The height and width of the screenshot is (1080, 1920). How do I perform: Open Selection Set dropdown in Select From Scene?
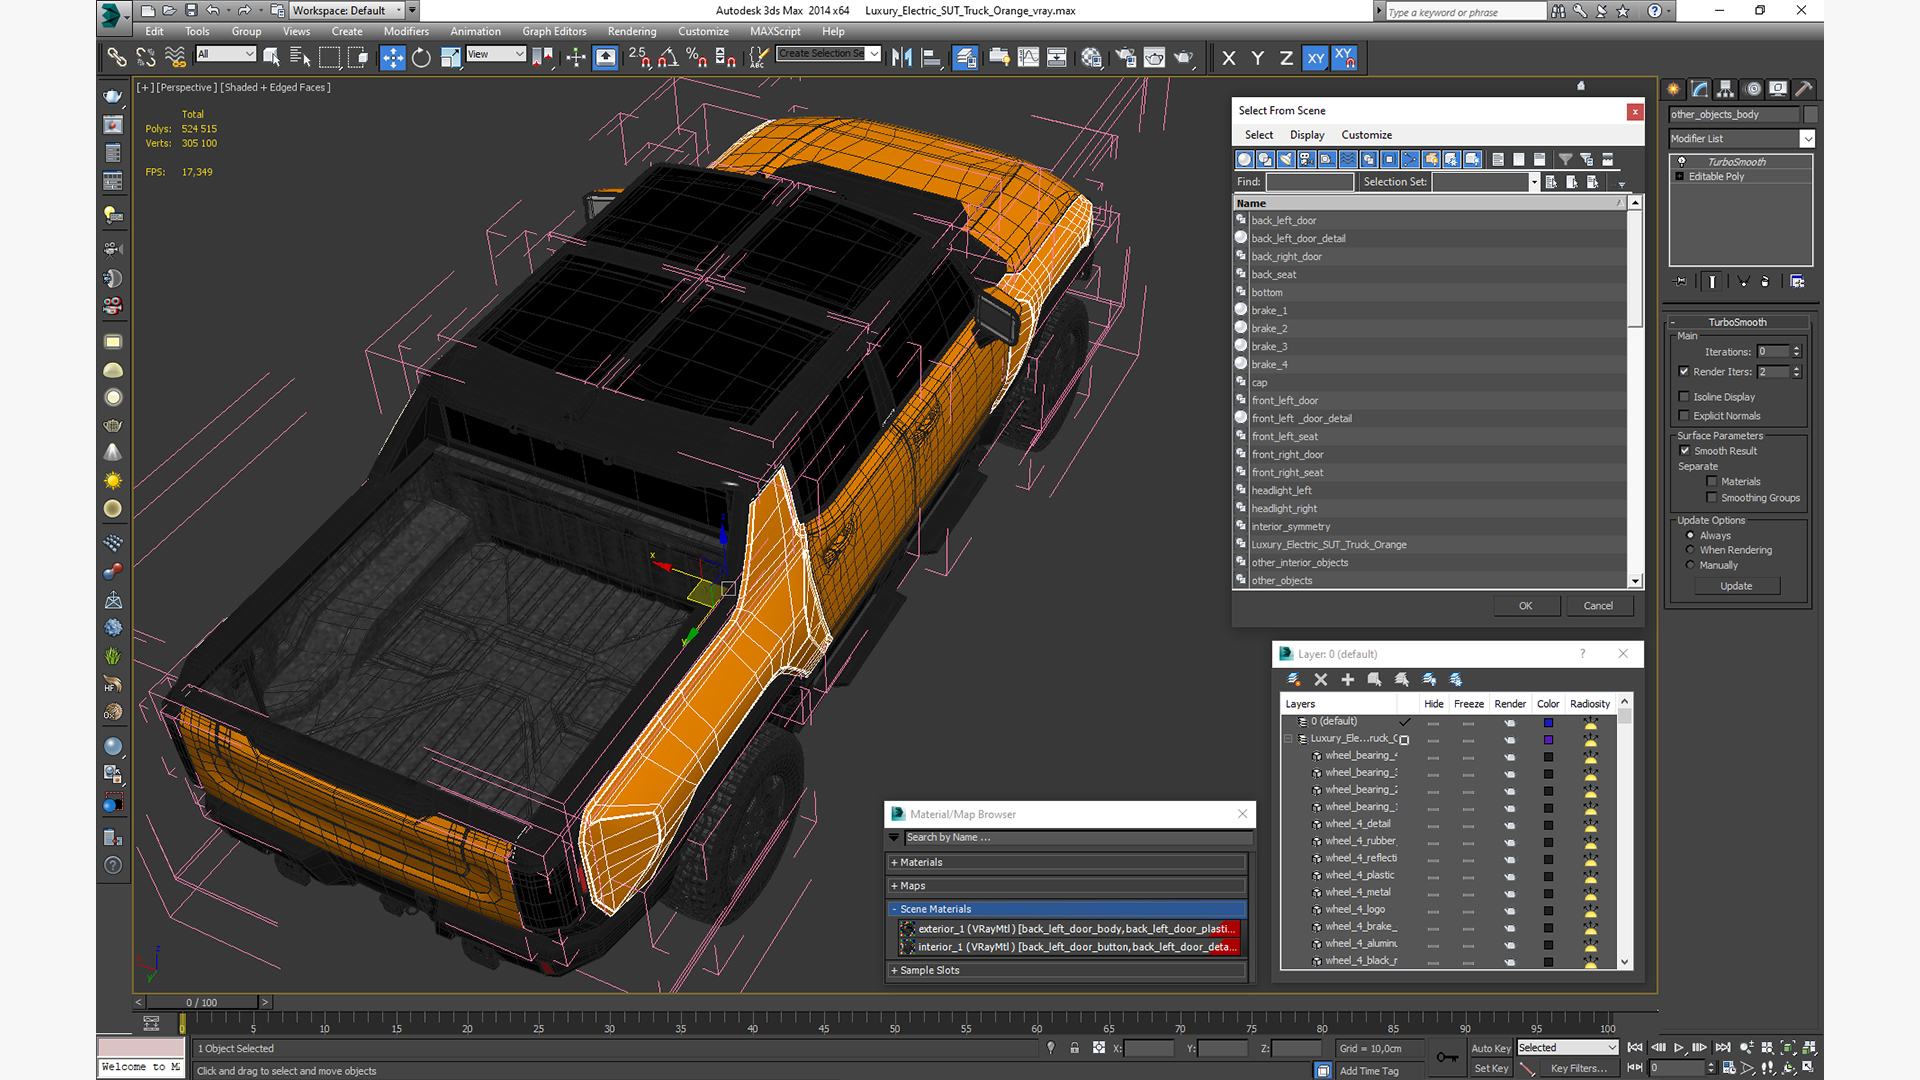1534,182
